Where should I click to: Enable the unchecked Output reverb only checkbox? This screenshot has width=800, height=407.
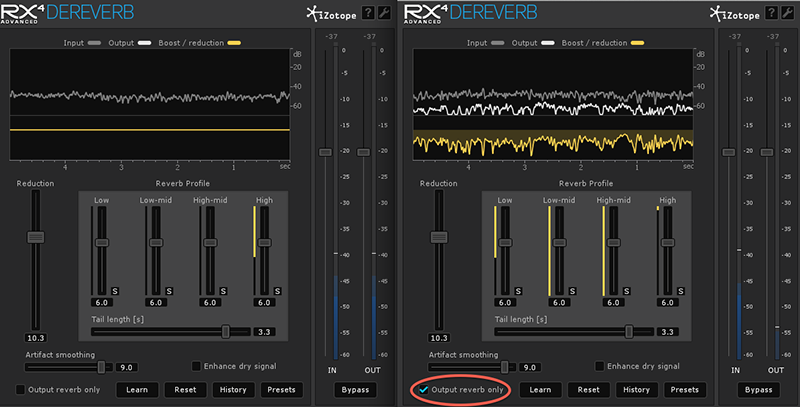tap(21, 389)
